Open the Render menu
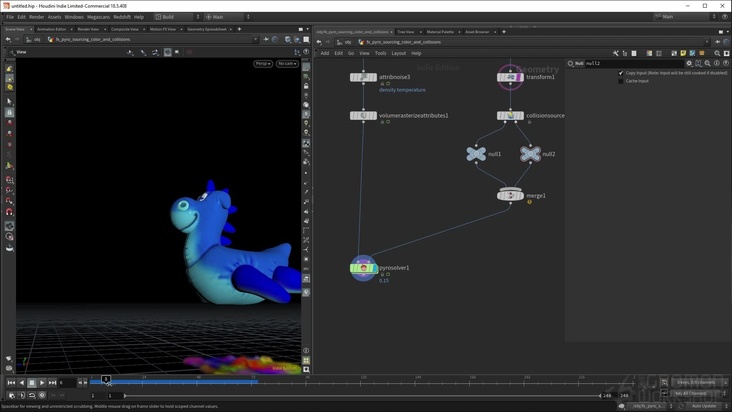Image resolution: width=732 pixels, height=412 pixels. pyautogui.click(x=36, y=17)
